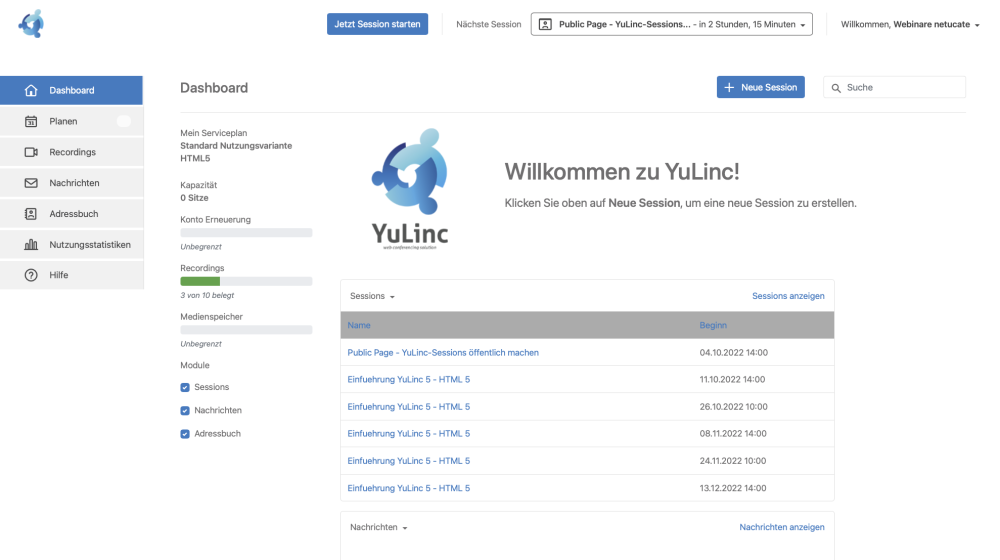Screen dimensions: 1000x560
Task: Open Public Page - YuLinc-Sessions öffentlich machen
Action: (x=443, y=353)
